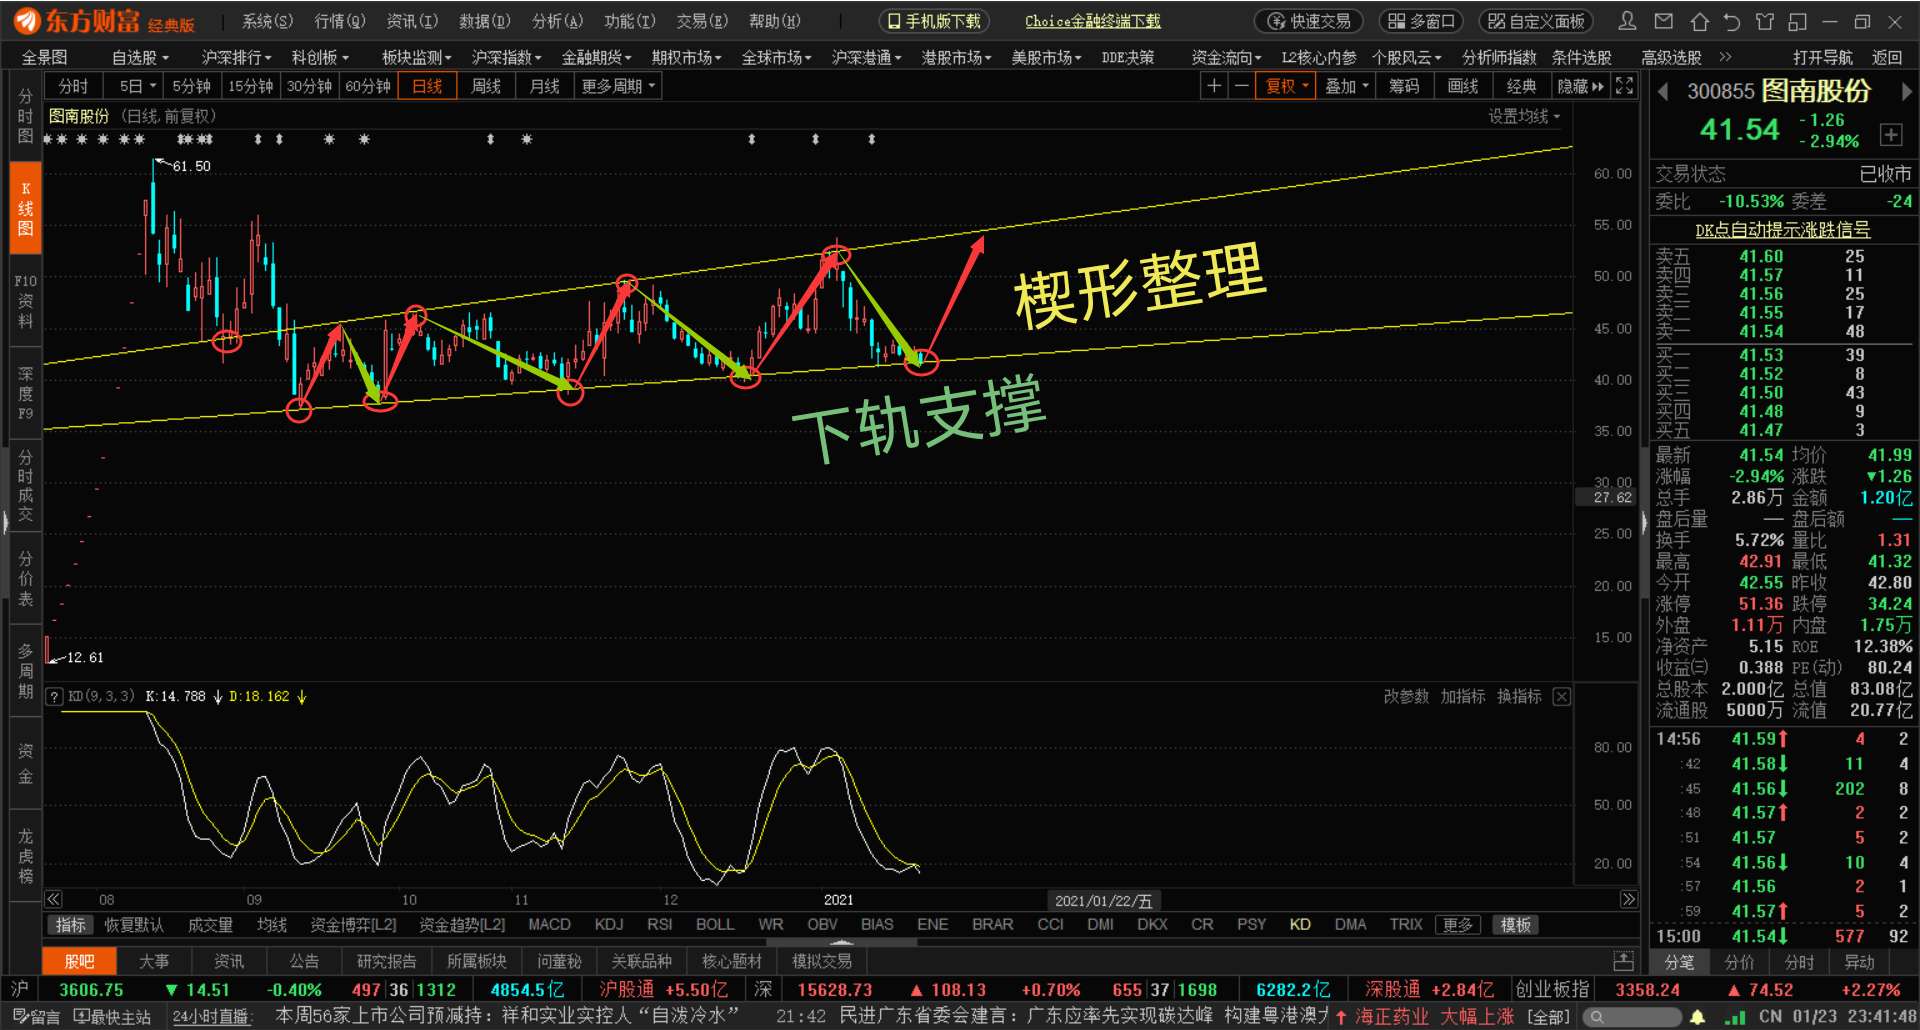Expand 沪深排行 menu
1920x1030 pixels.
click(x=236, y=57)
